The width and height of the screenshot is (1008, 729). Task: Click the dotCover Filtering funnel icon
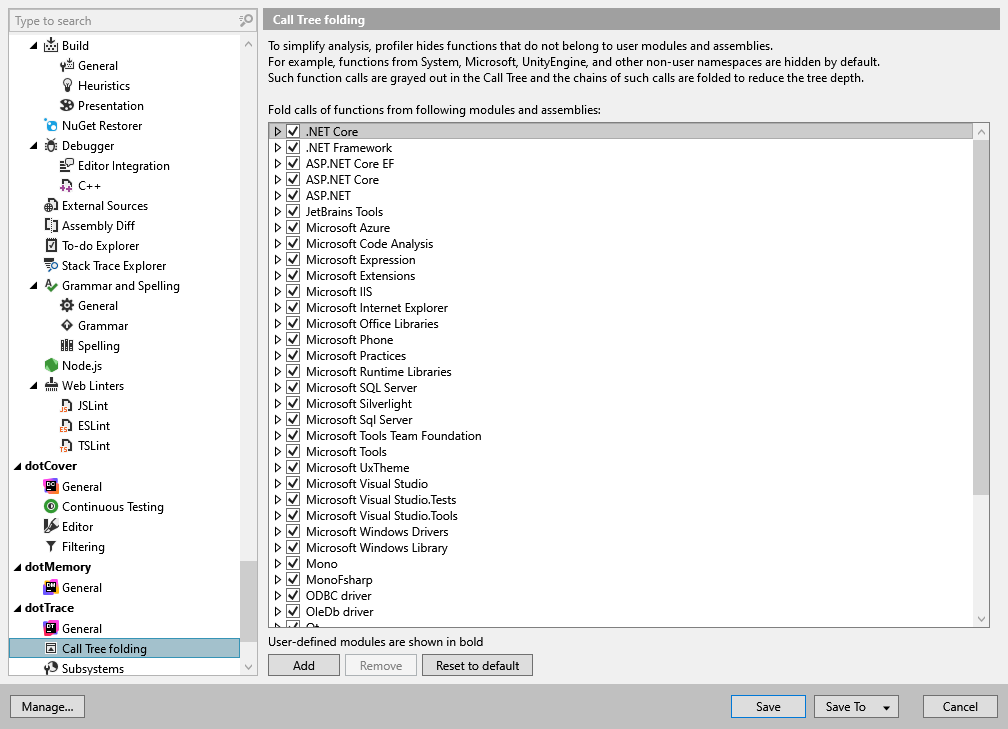pyautogui.click(x=51, y=546)
